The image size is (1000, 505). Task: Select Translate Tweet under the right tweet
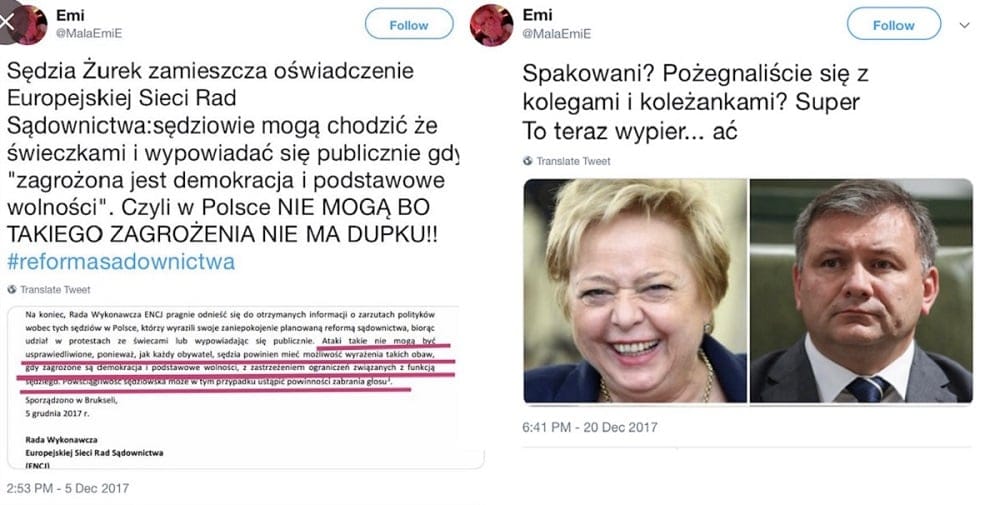point(573,161)
